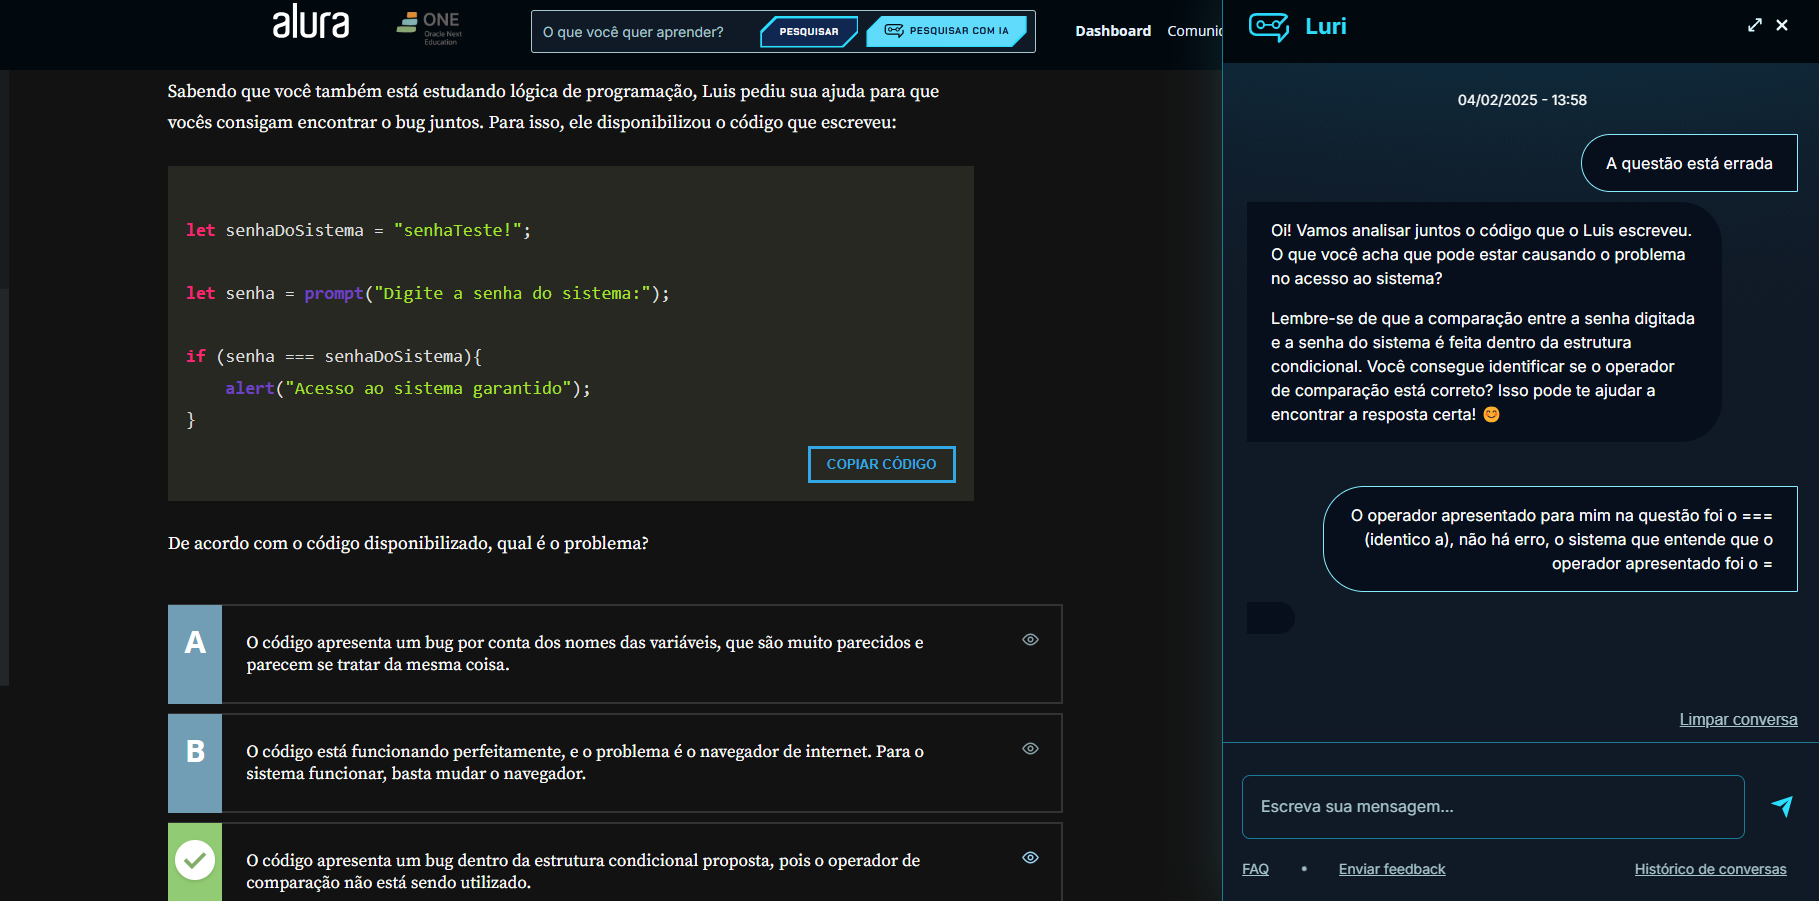Click Luri's reply starting 'Oi! Vamos analisar'
Screen dimensions: 1819x901
coord(1484,322)
